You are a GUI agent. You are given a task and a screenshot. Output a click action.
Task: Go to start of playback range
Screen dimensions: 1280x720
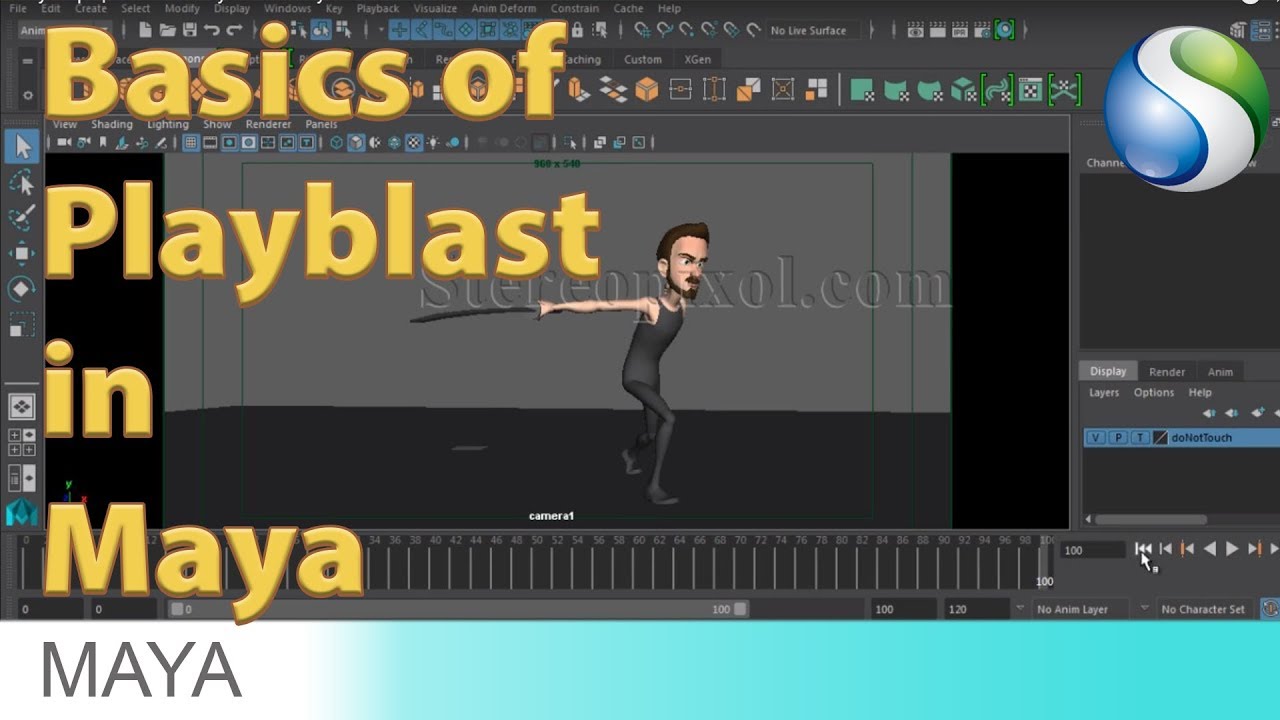pyautogui.click(x=1143, y=548)
